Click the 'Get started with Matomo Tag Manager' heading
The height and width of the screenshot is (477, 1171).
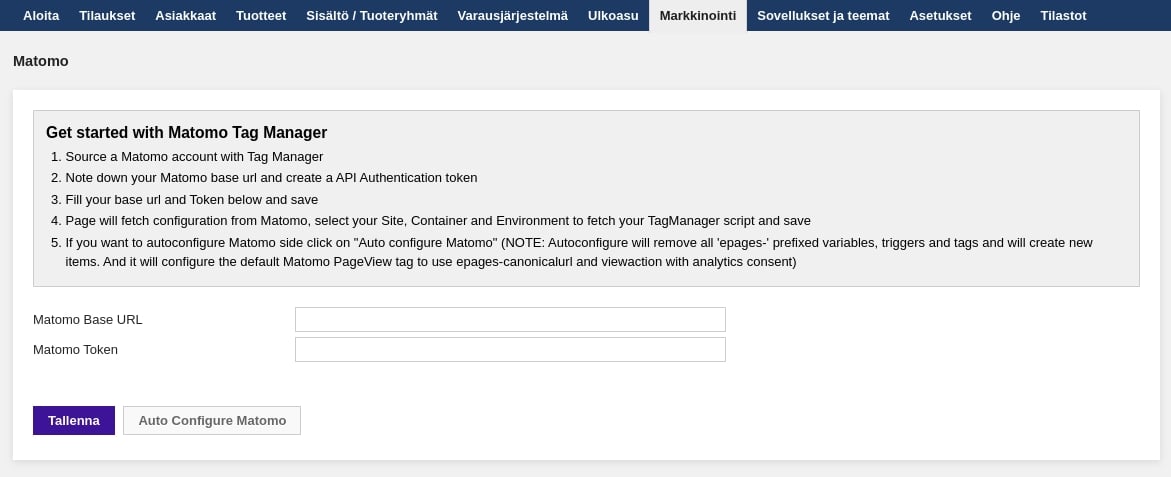point(187,132)
